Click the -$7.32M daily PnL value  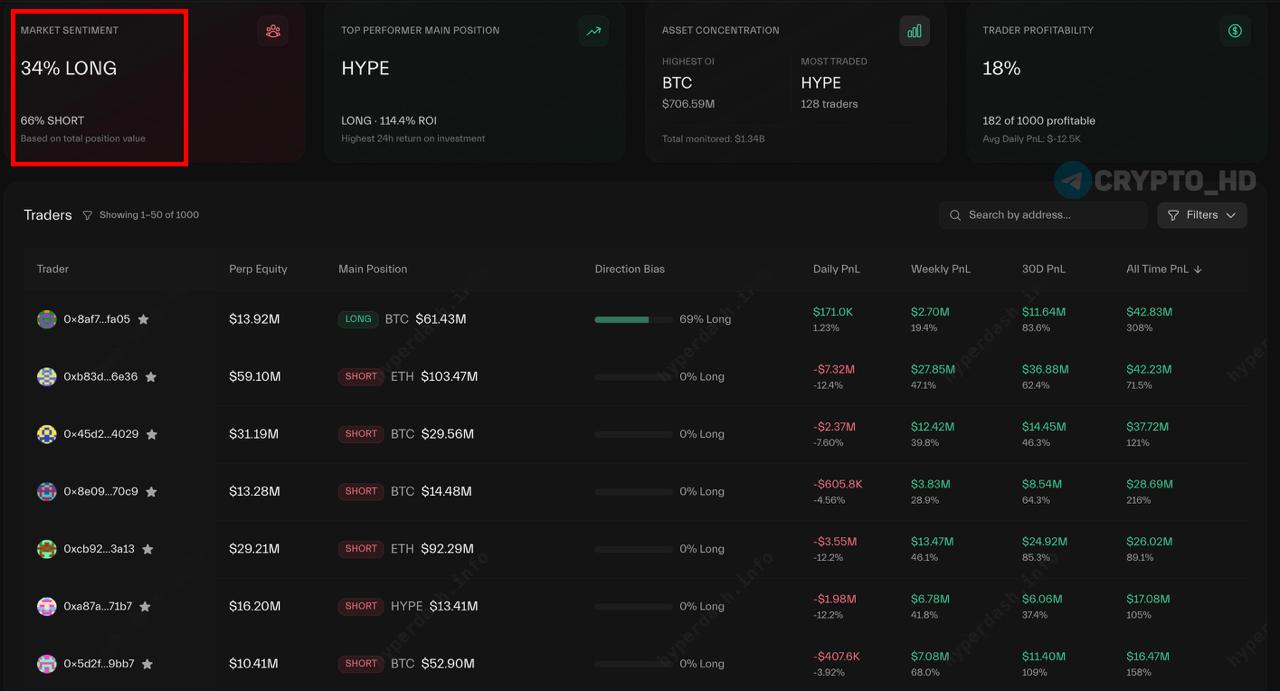pyautogui.click(x=834, y=369)
